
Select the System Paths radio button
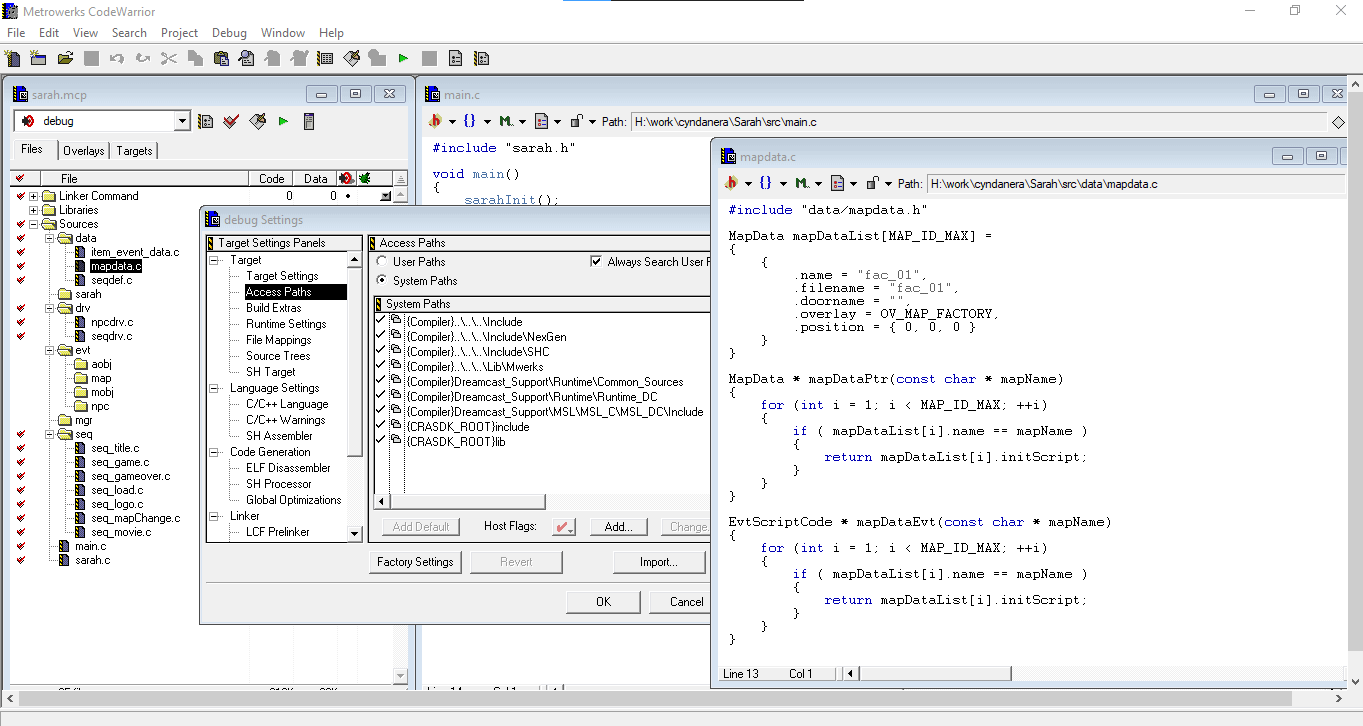382,281
